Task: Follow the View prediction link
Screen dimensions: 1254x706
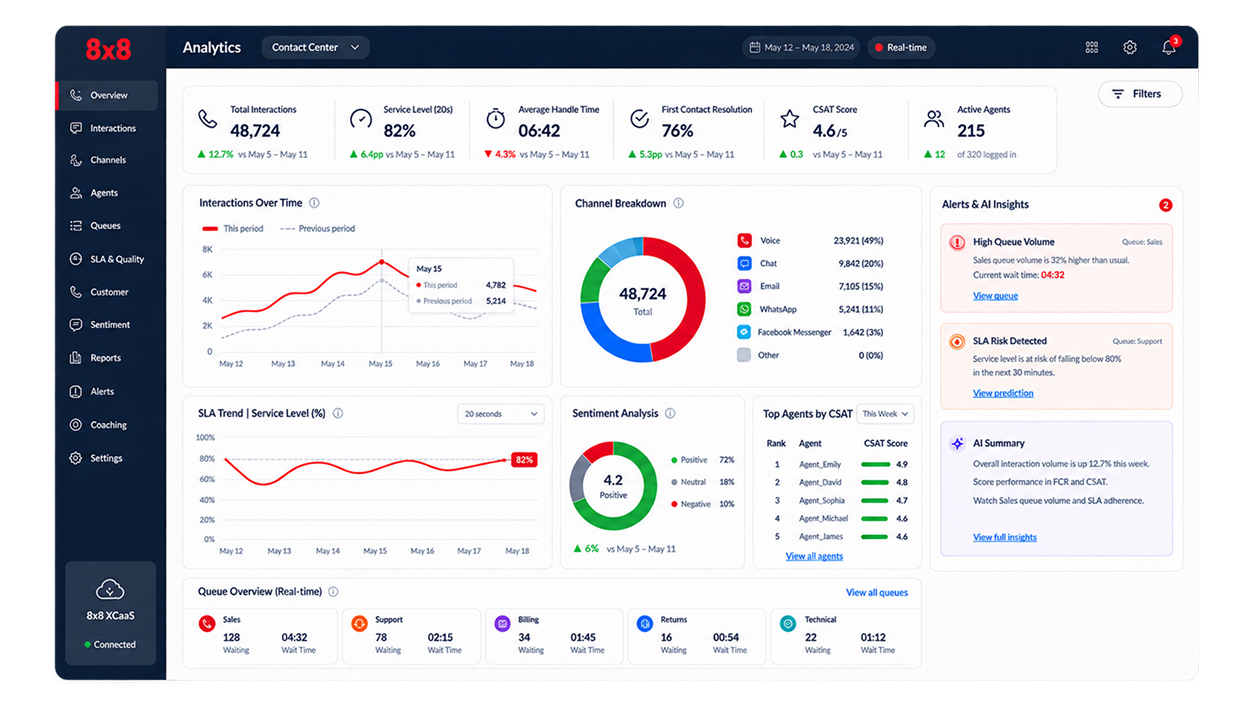Action: tap(1003, 393)
